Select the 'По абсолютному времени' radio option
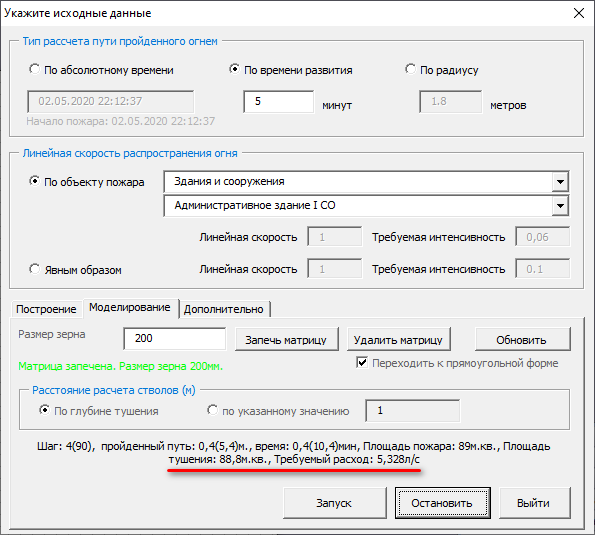Screen dimensions: 595x535 [x=101, y=70]
